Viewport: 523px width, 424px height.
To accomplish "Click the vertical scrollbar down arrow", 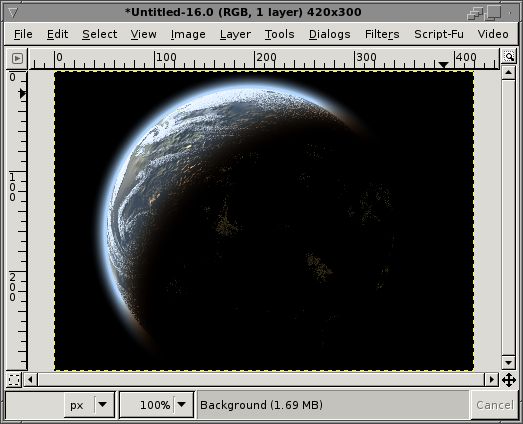I will (x=508, y=363).
